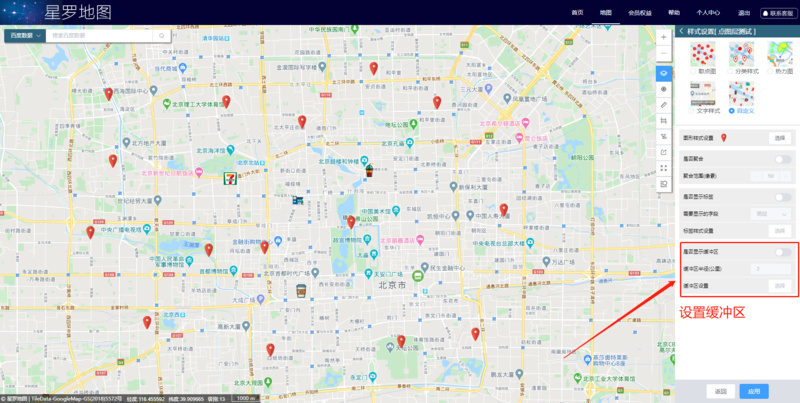800x403 pixels.
Task: Open the 地图 nav item
Action: click(606, 13)
